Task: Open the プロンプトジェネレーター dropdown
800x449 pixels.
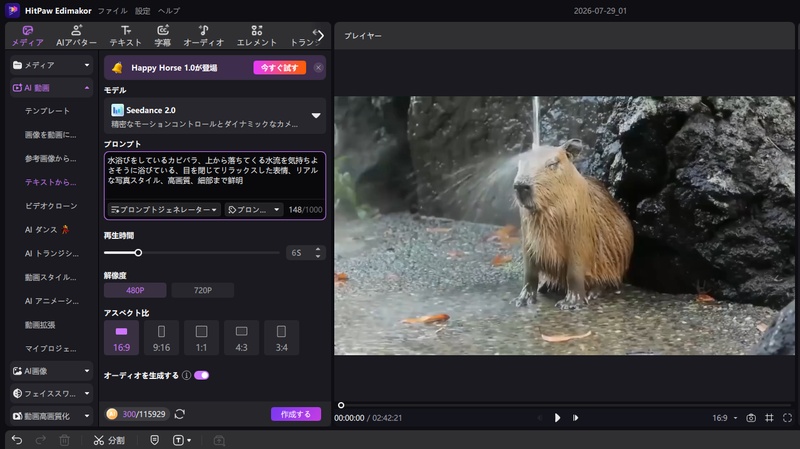Action: coord(164,210)
